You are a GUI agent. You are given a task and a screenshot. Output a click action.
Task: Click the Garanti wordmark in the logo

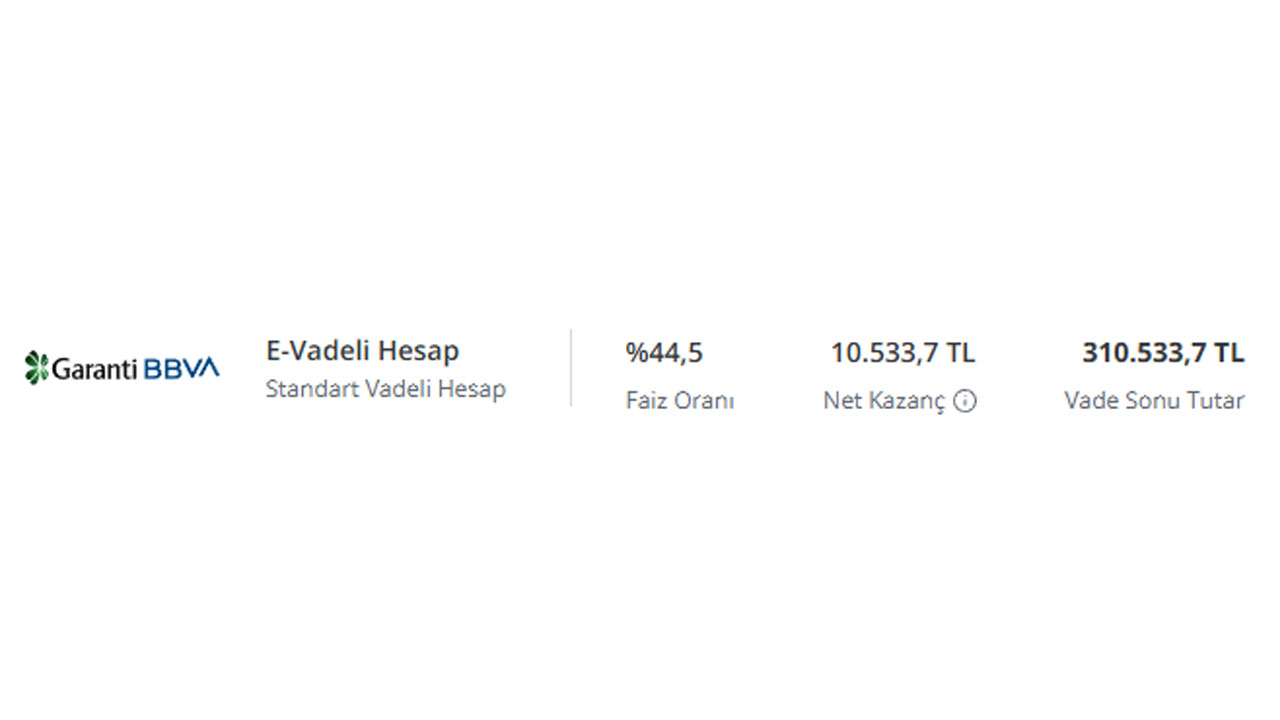click(94, 369)
